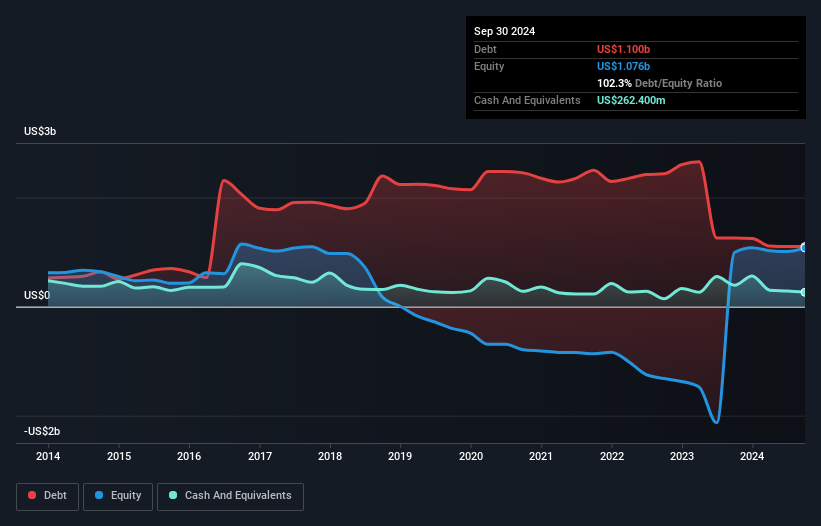Click the US$1.100b debt value
Viewport: 821px width, 526px height.
[623, 49]
